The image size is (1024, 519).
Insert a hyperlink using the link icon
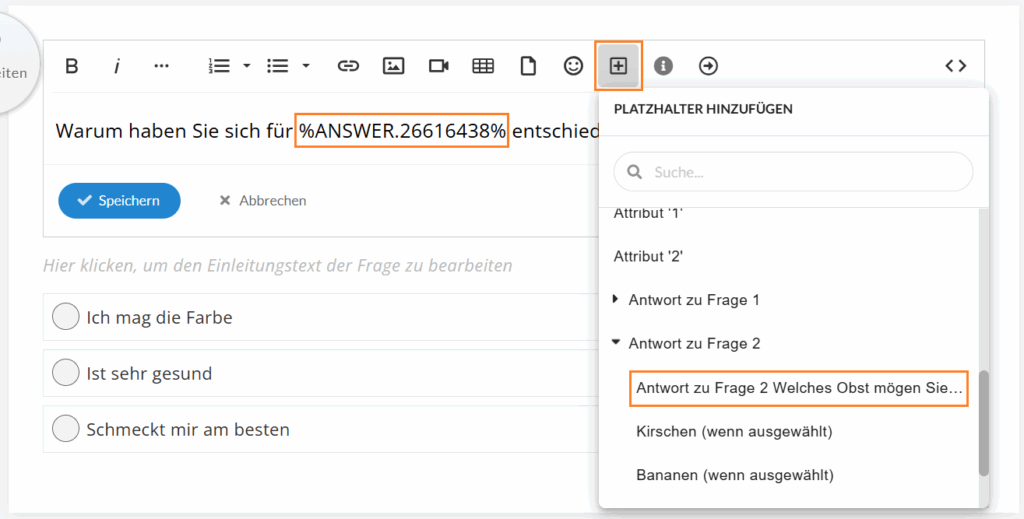tap(348, 66)
